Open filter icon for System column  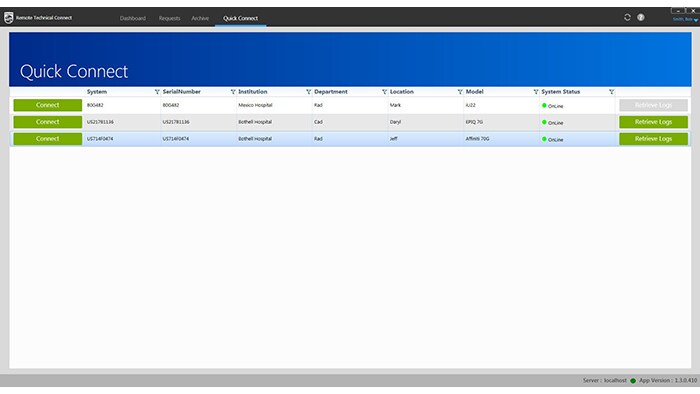coord(157,92)
